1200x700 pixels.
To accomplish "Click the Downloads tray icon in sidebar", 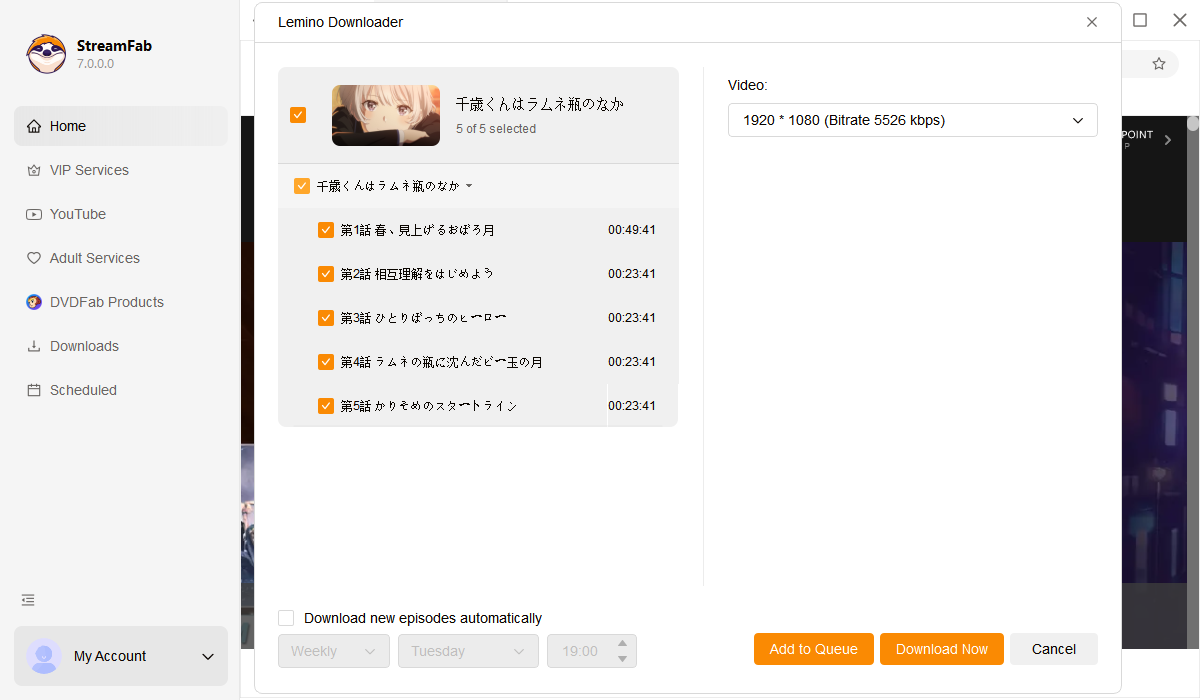I will click(34, 347).
